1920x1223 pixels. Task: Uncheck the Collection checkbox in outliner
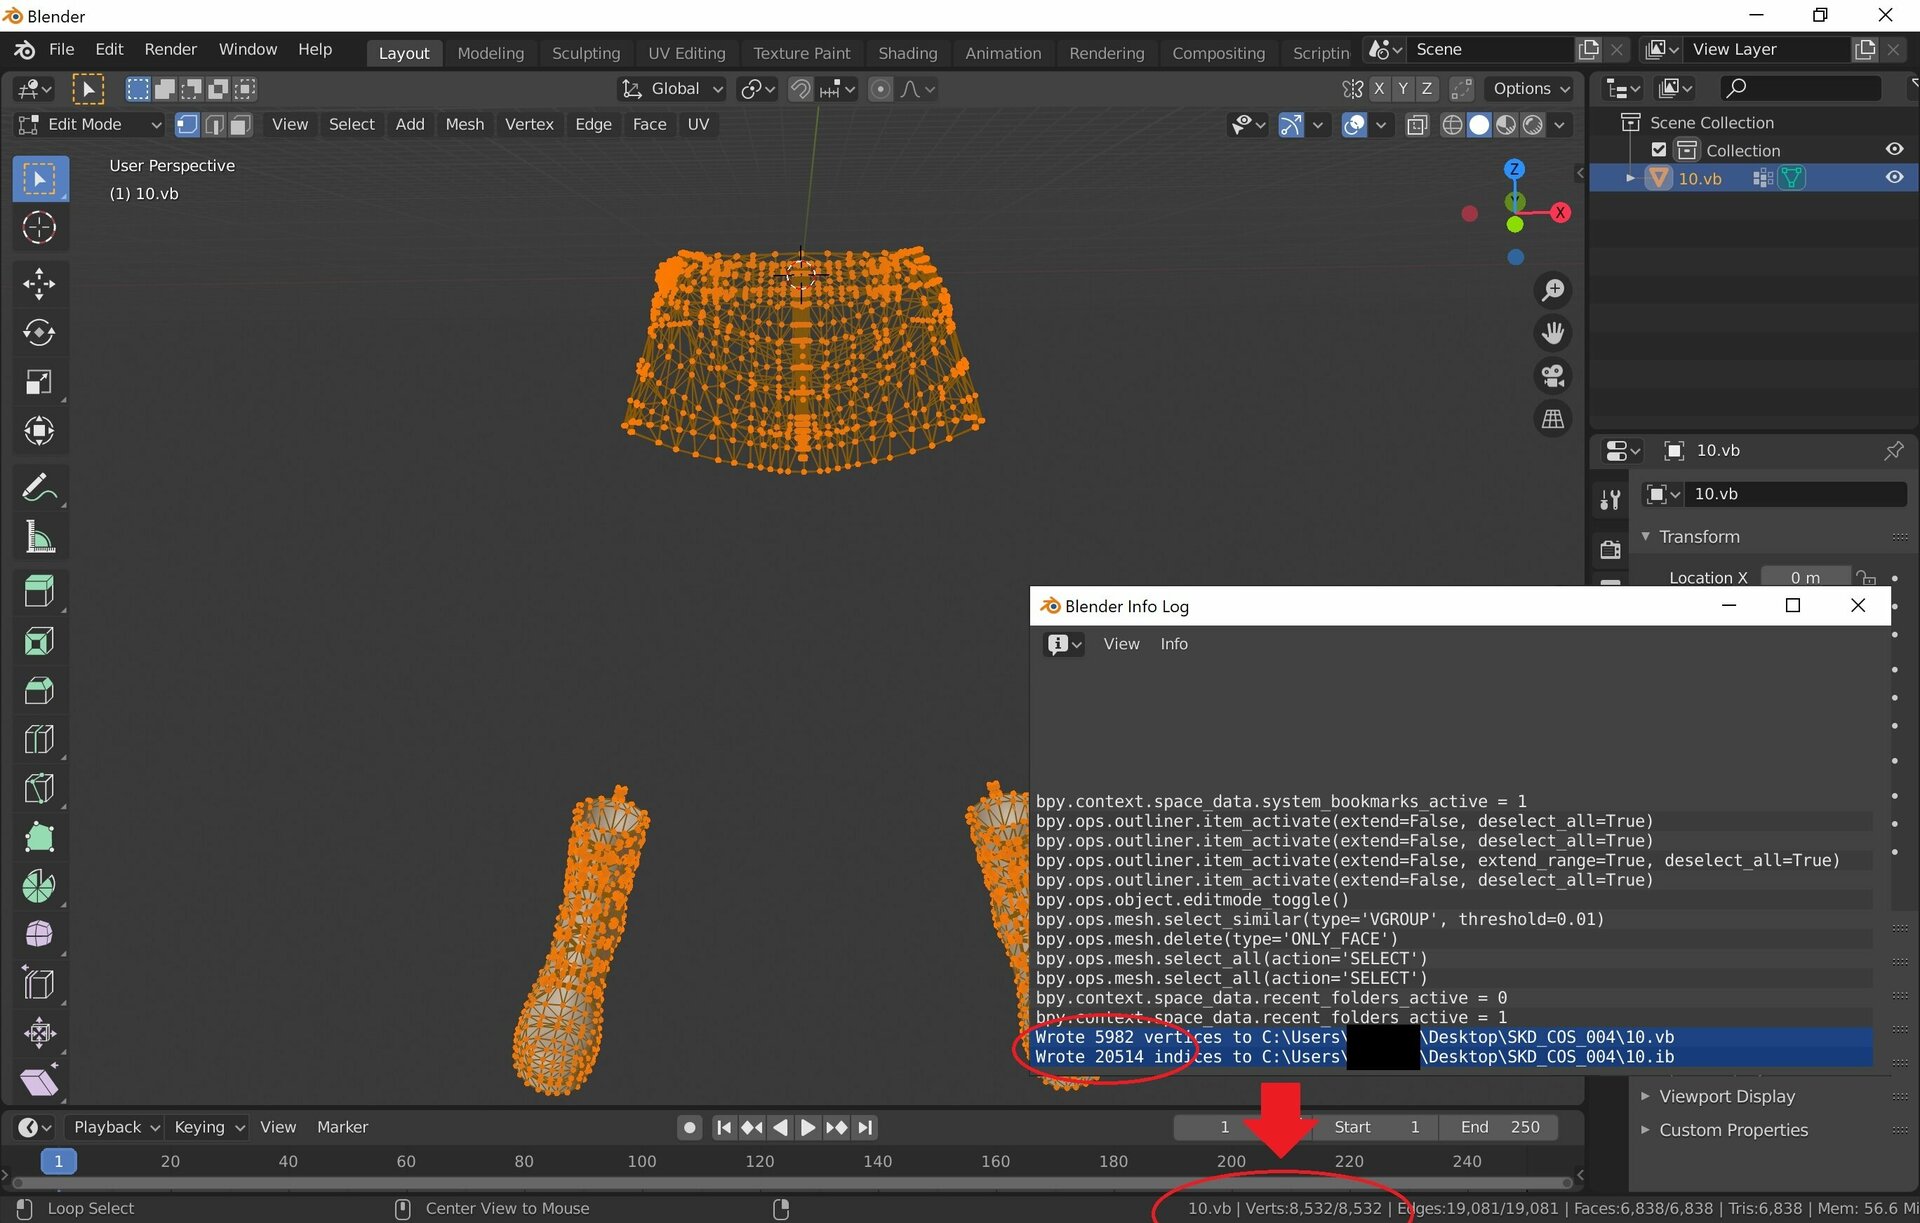[1659, 150]
